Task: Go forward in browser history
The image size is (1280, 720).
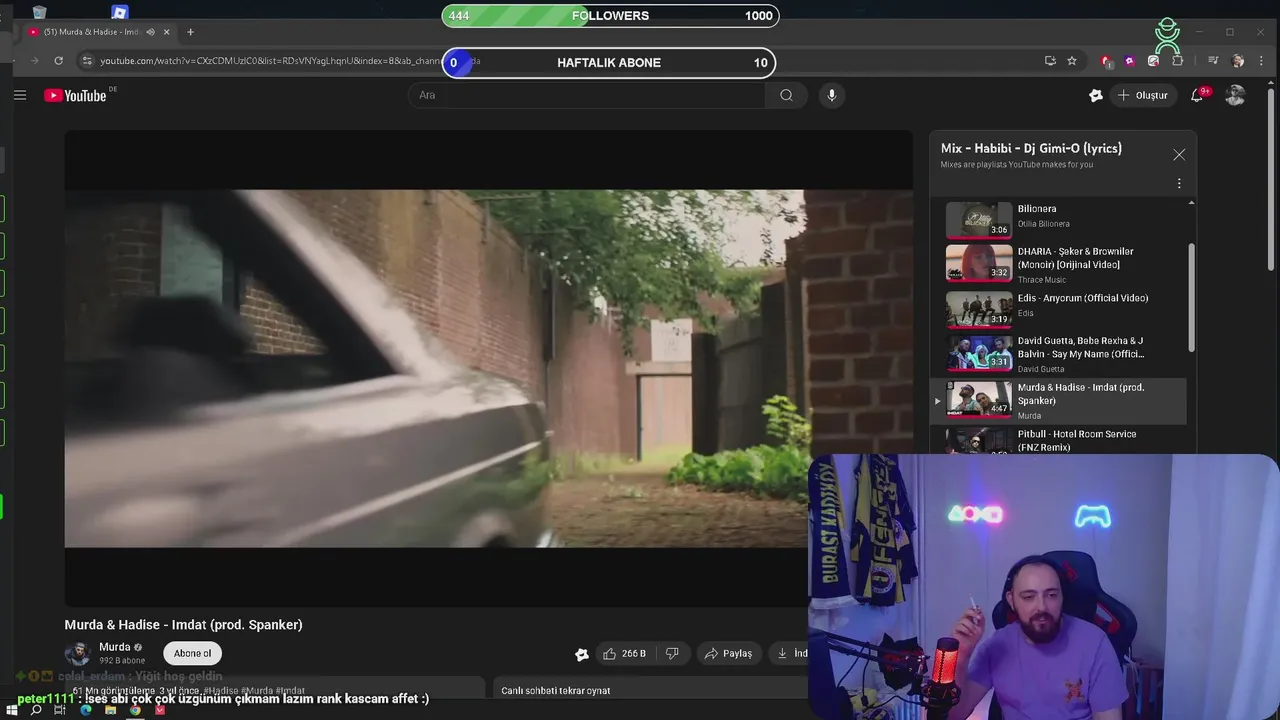Action: 35,61
